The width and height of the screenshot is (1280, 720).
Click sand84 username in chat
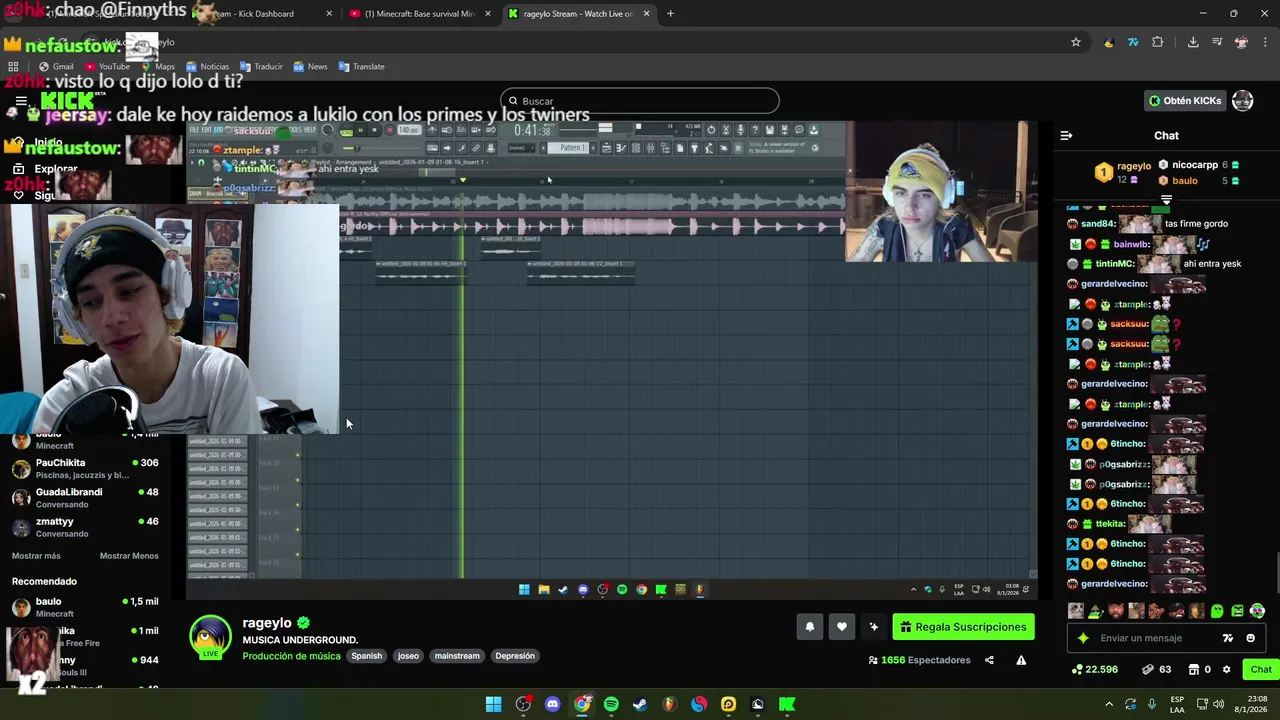1098,224
